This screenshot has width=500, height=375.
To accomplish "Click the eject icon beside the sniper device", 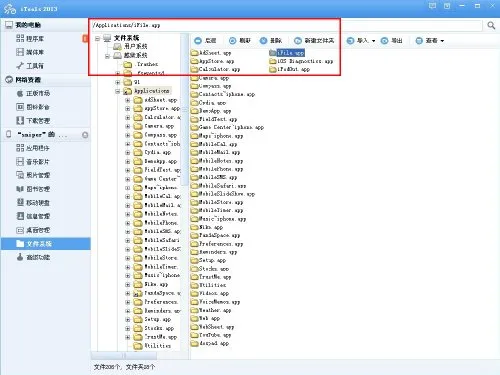I will [85, 135].
